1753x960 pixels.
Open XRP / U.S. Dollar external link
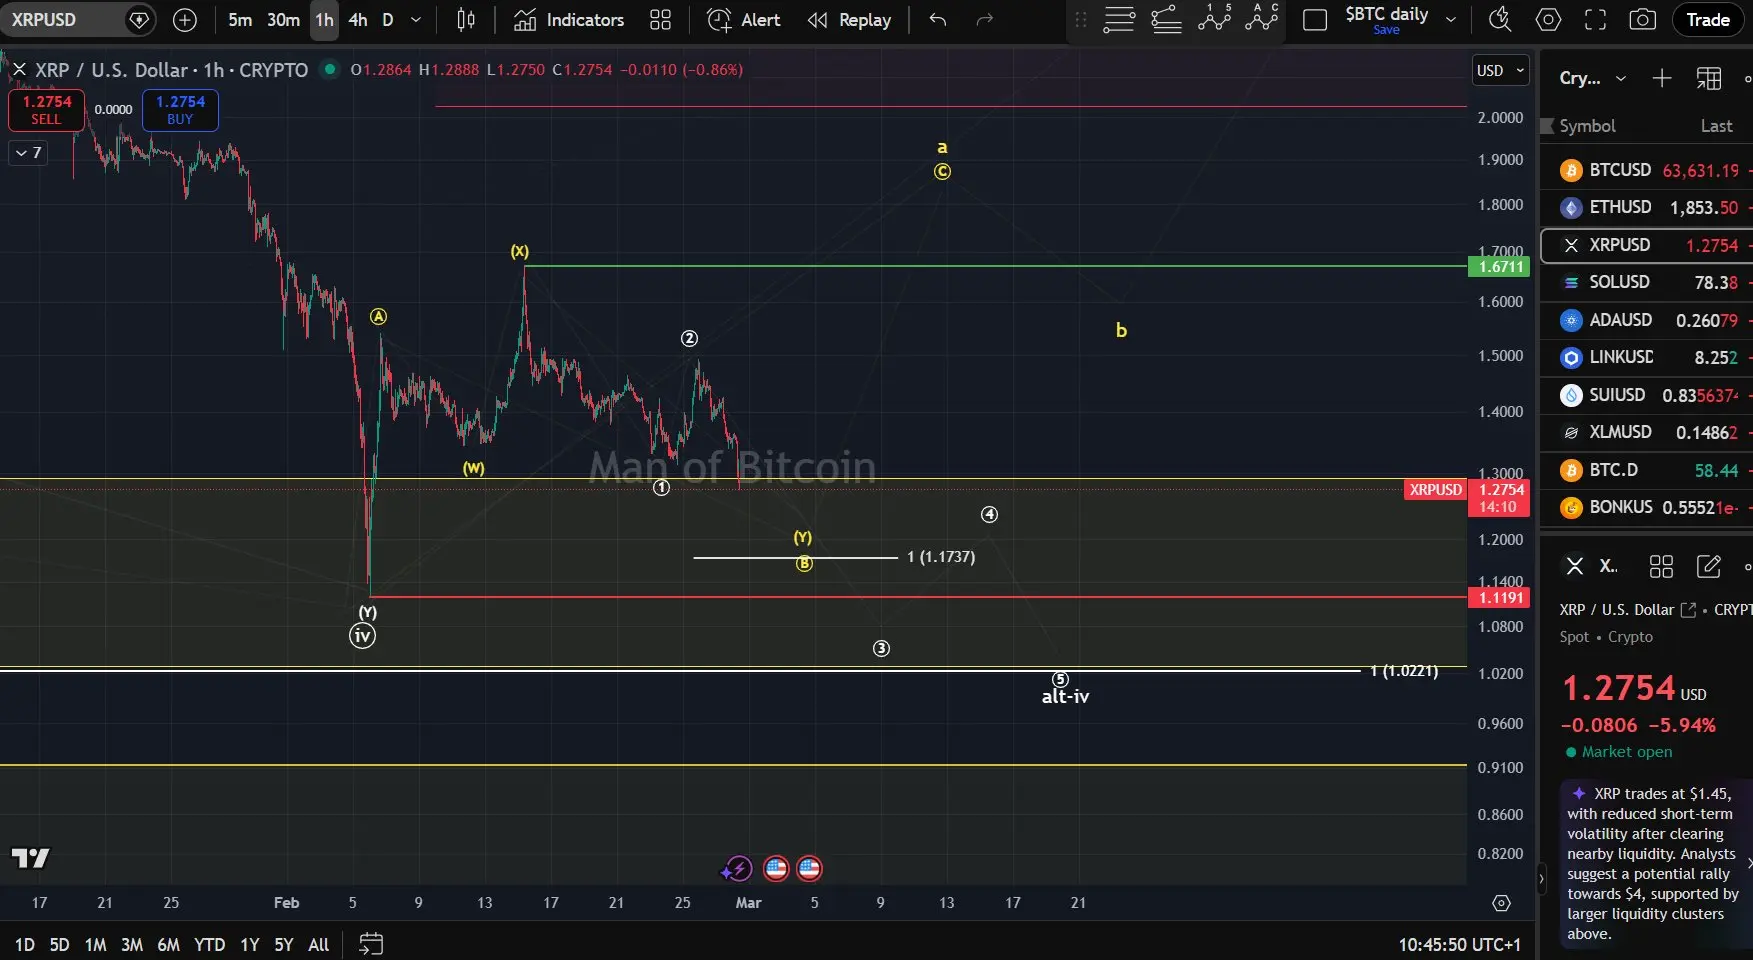pos(1688,610)
